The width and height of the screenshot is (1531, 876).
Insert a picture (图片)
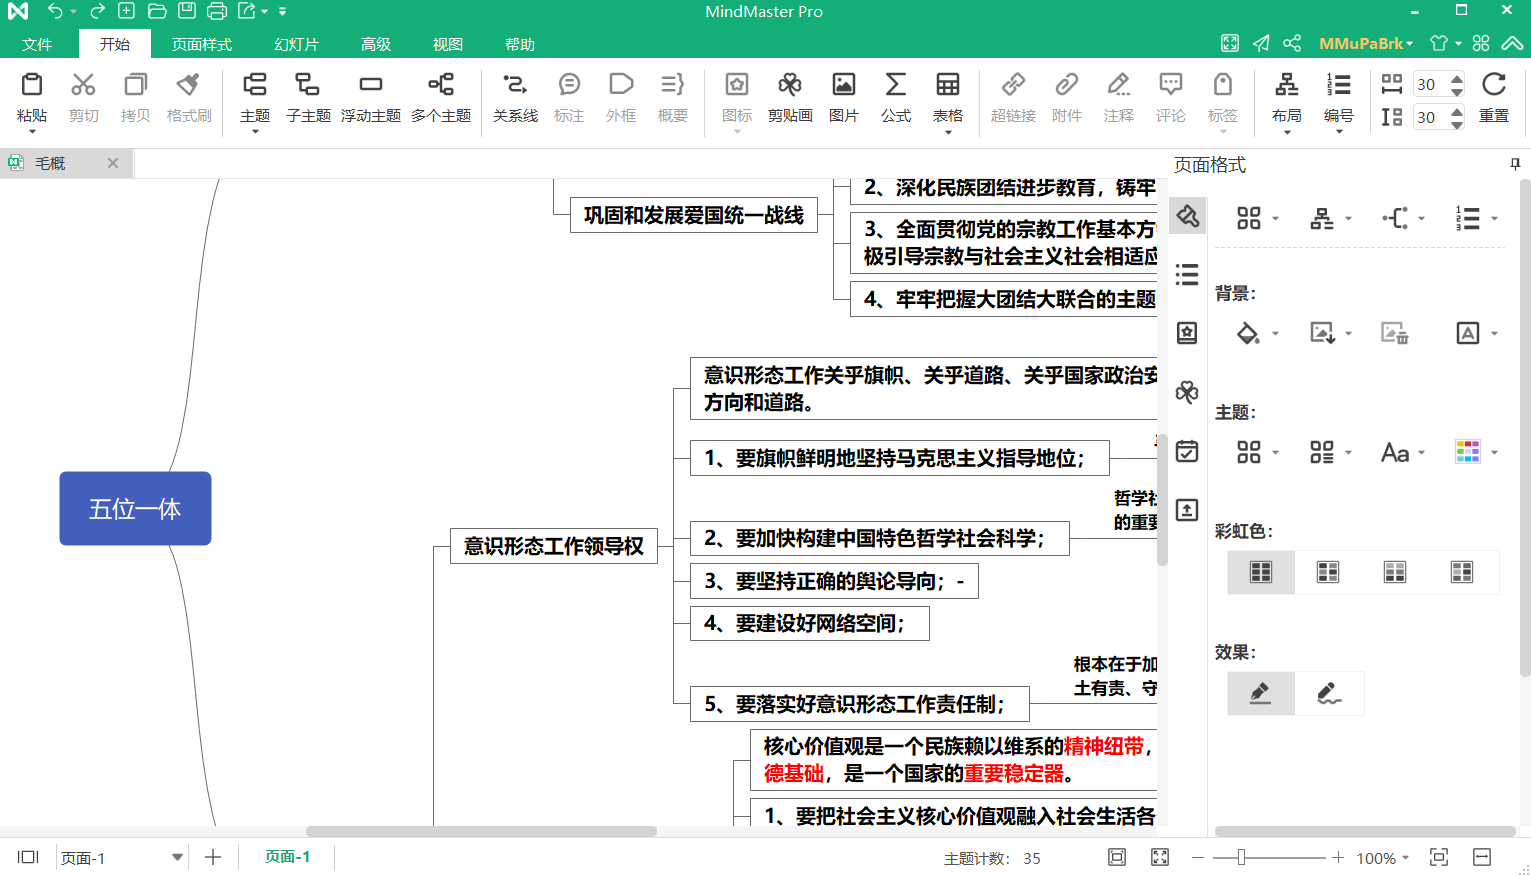844,85
